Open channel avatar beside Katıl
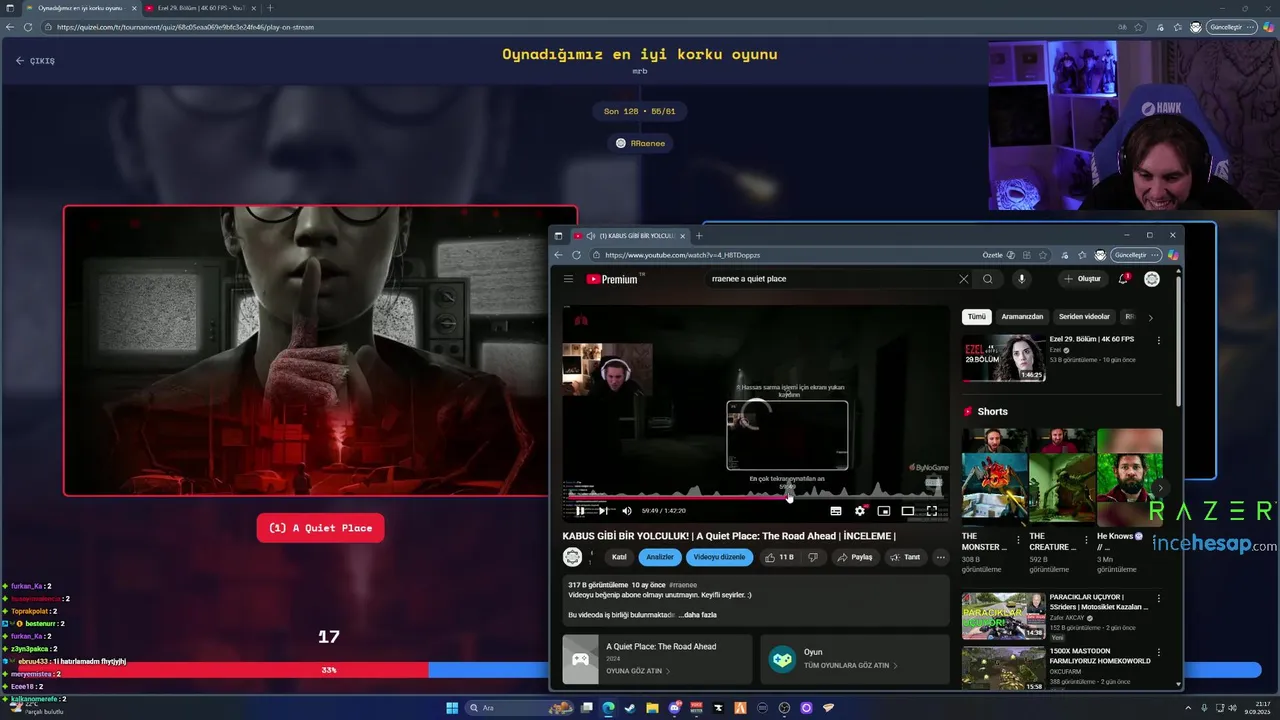This screenshot has width=1280, height=720. pyautogui.click(x=572, y=557)
